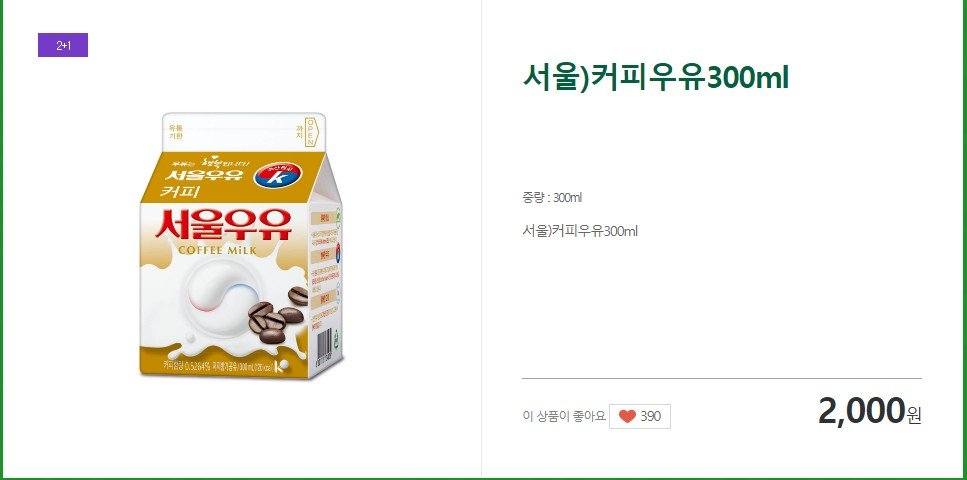
Task: Click the nutrition info panel on carton side
Action: (324, 268)
